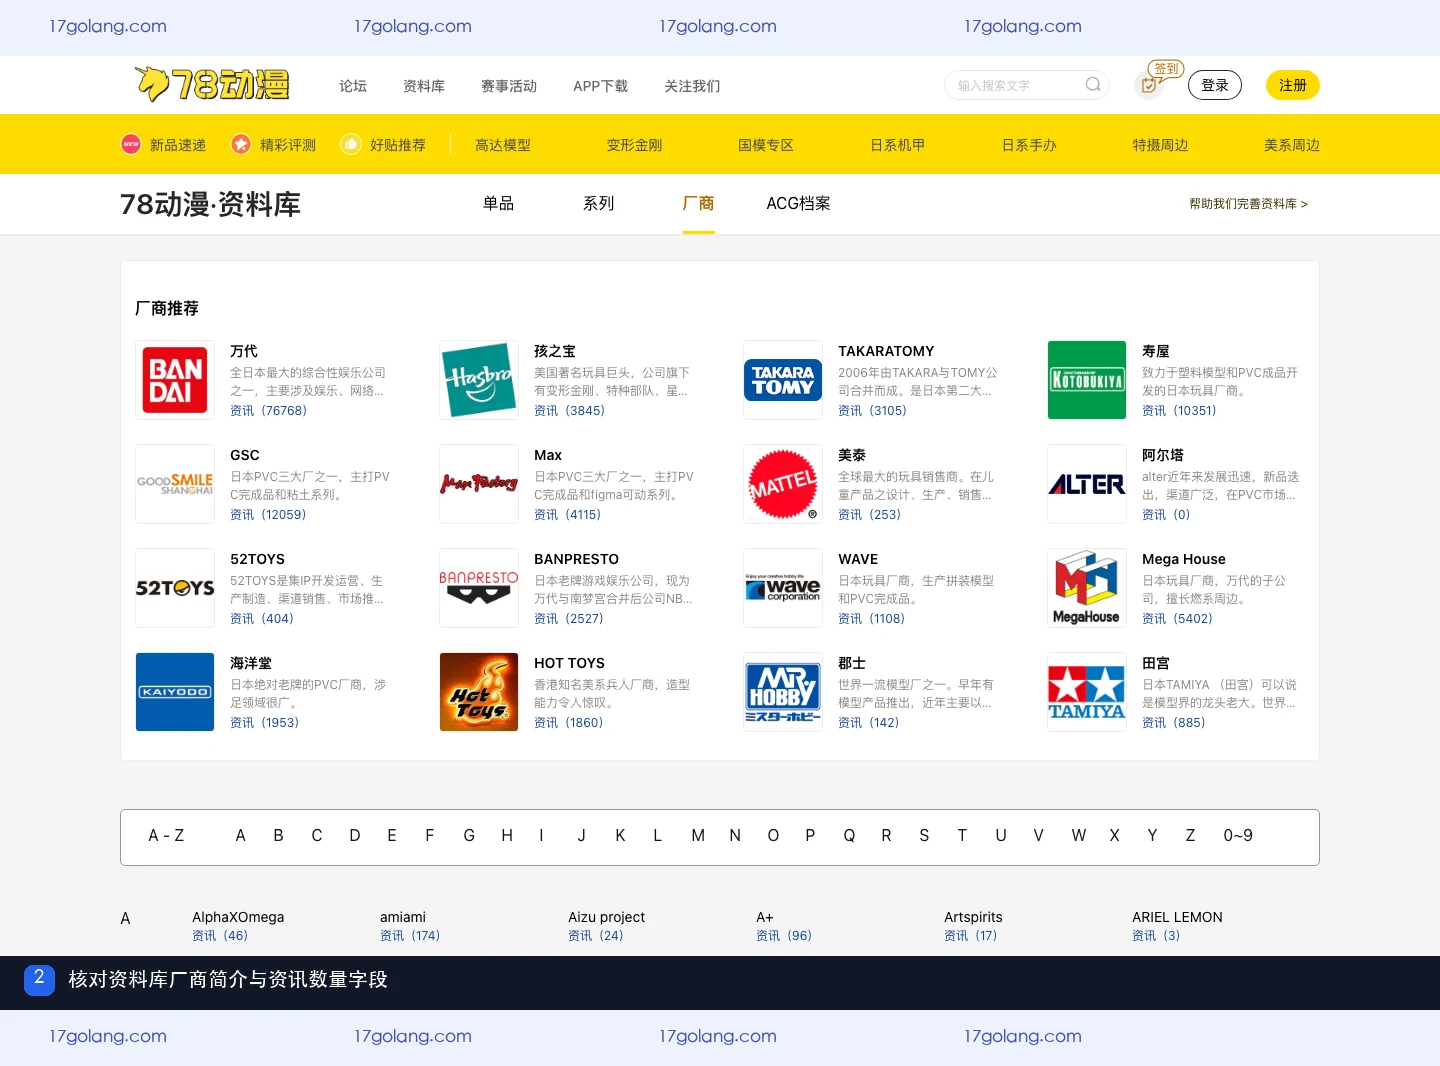Open the ALTER logo thumbnail
The image size is (1440, 1066).
[1087, 484]
